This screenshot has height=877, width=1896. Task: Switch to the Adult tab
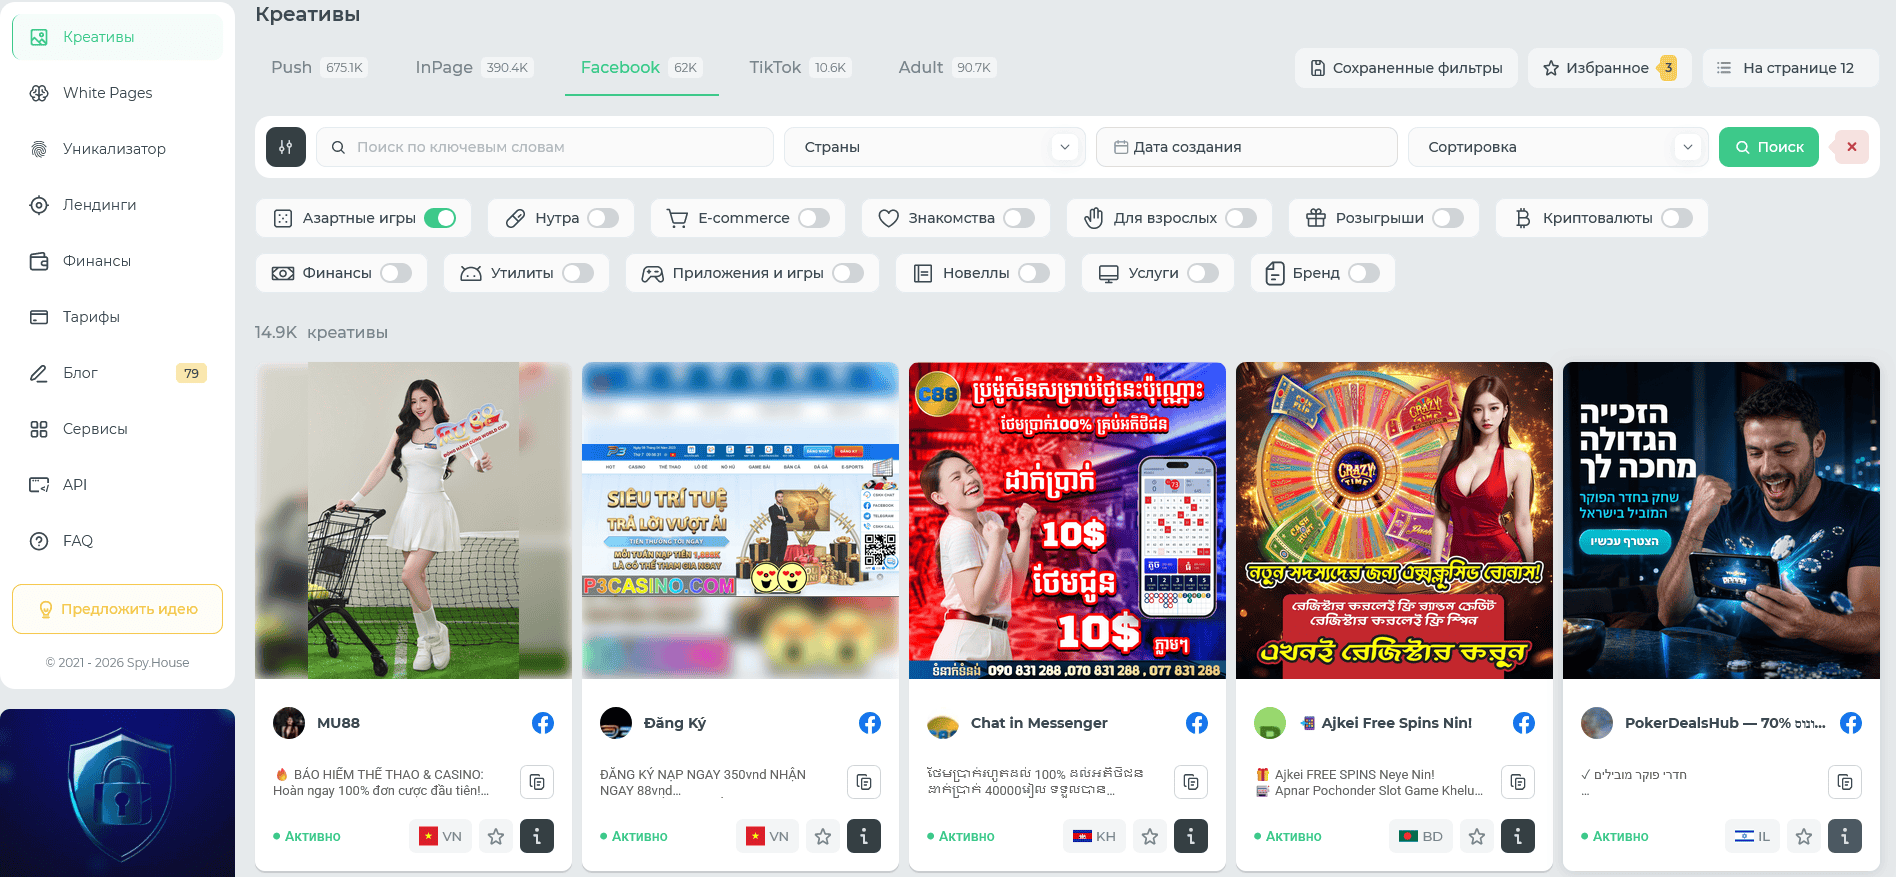[x=946, y=68]
